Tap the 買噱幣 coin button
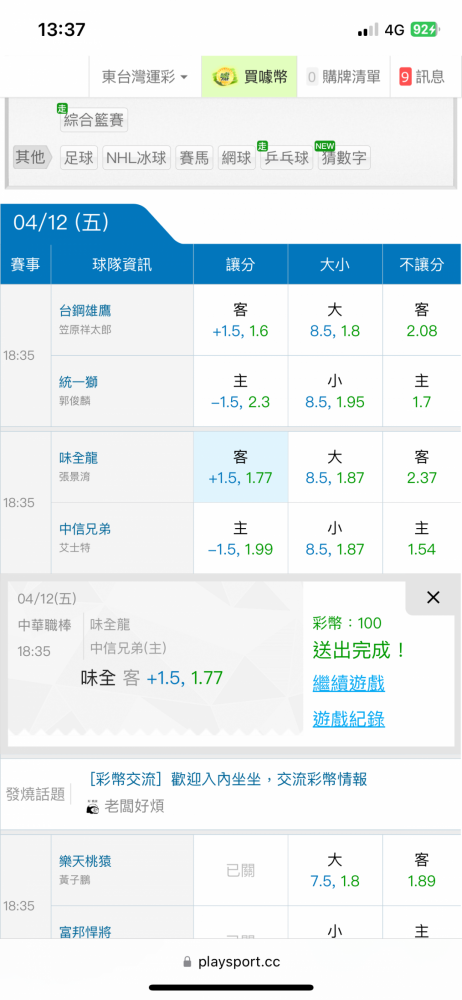462x1000 pixels. [250, 77]
